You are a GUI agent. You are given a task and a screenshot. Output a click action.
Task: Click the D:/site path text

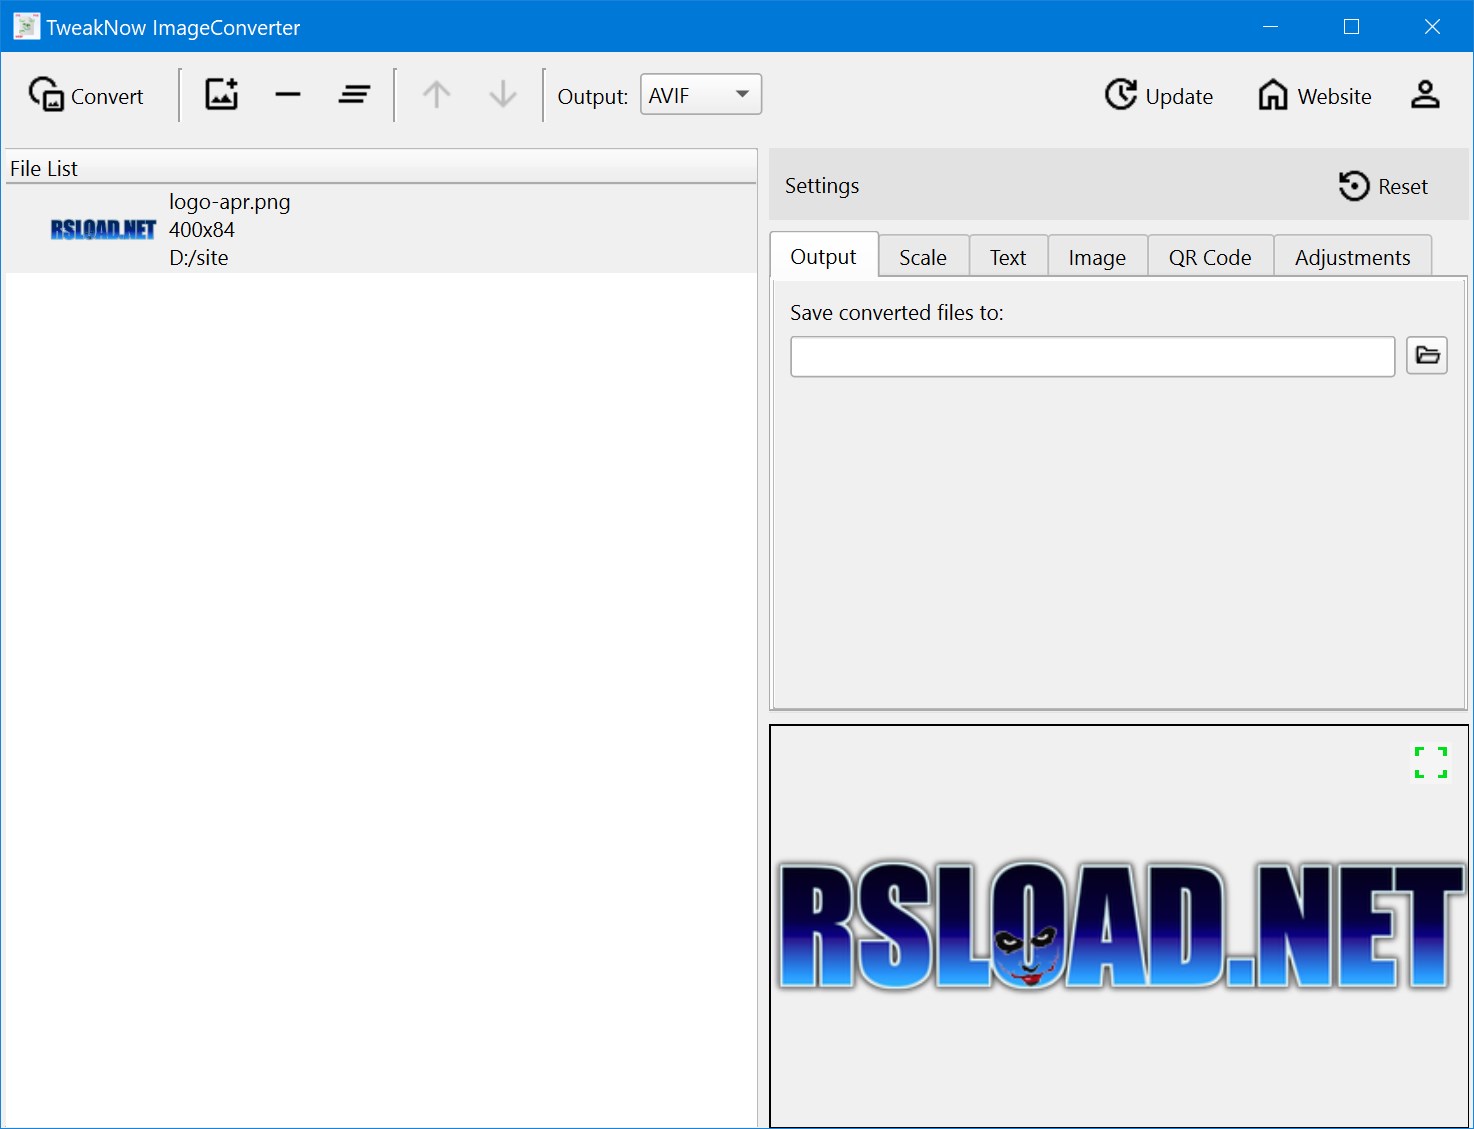point(199,258)
